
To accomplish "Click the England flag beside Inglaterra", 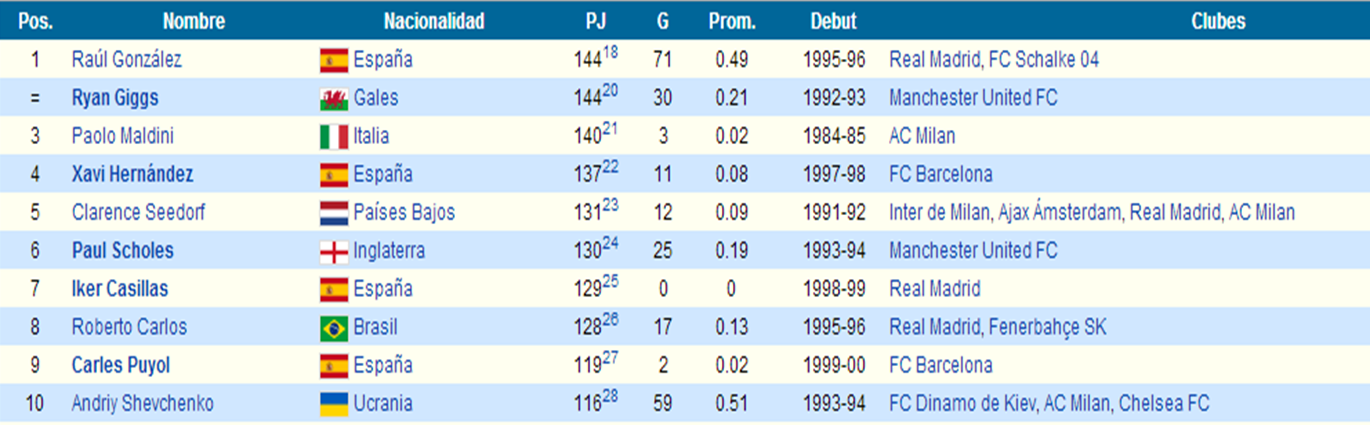I will pos(333,251).
